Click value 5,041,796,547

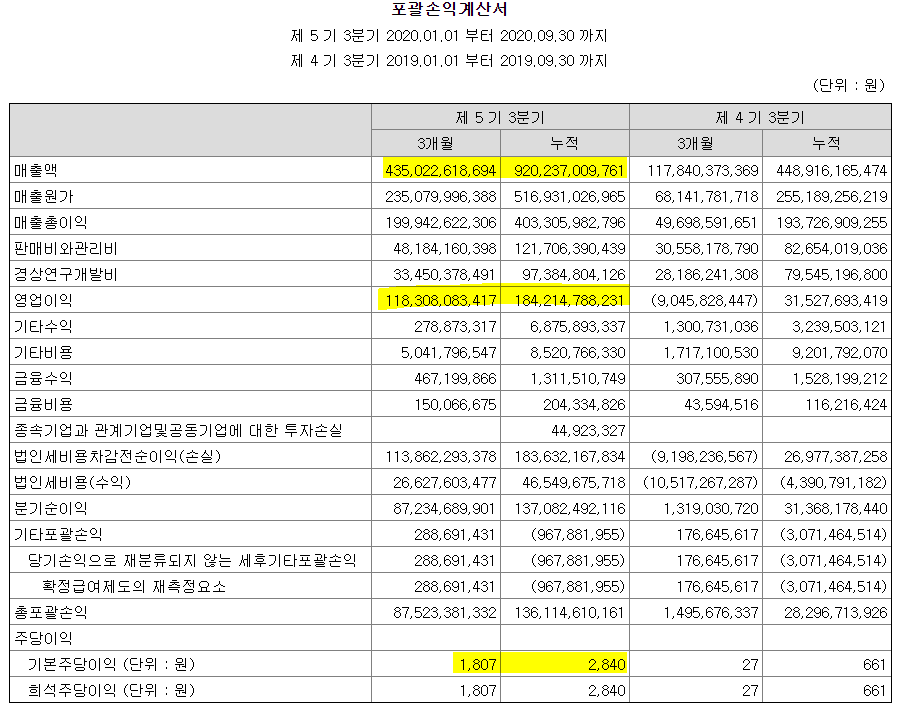[449, 352]
